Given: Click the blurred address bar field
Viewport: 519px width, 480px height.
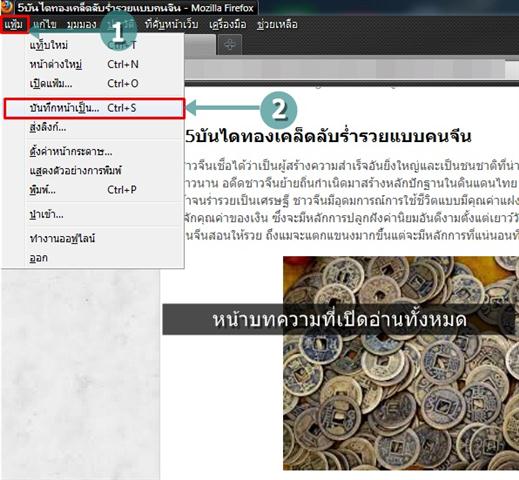Looking at the screenshot, I should tap(345, 70).
